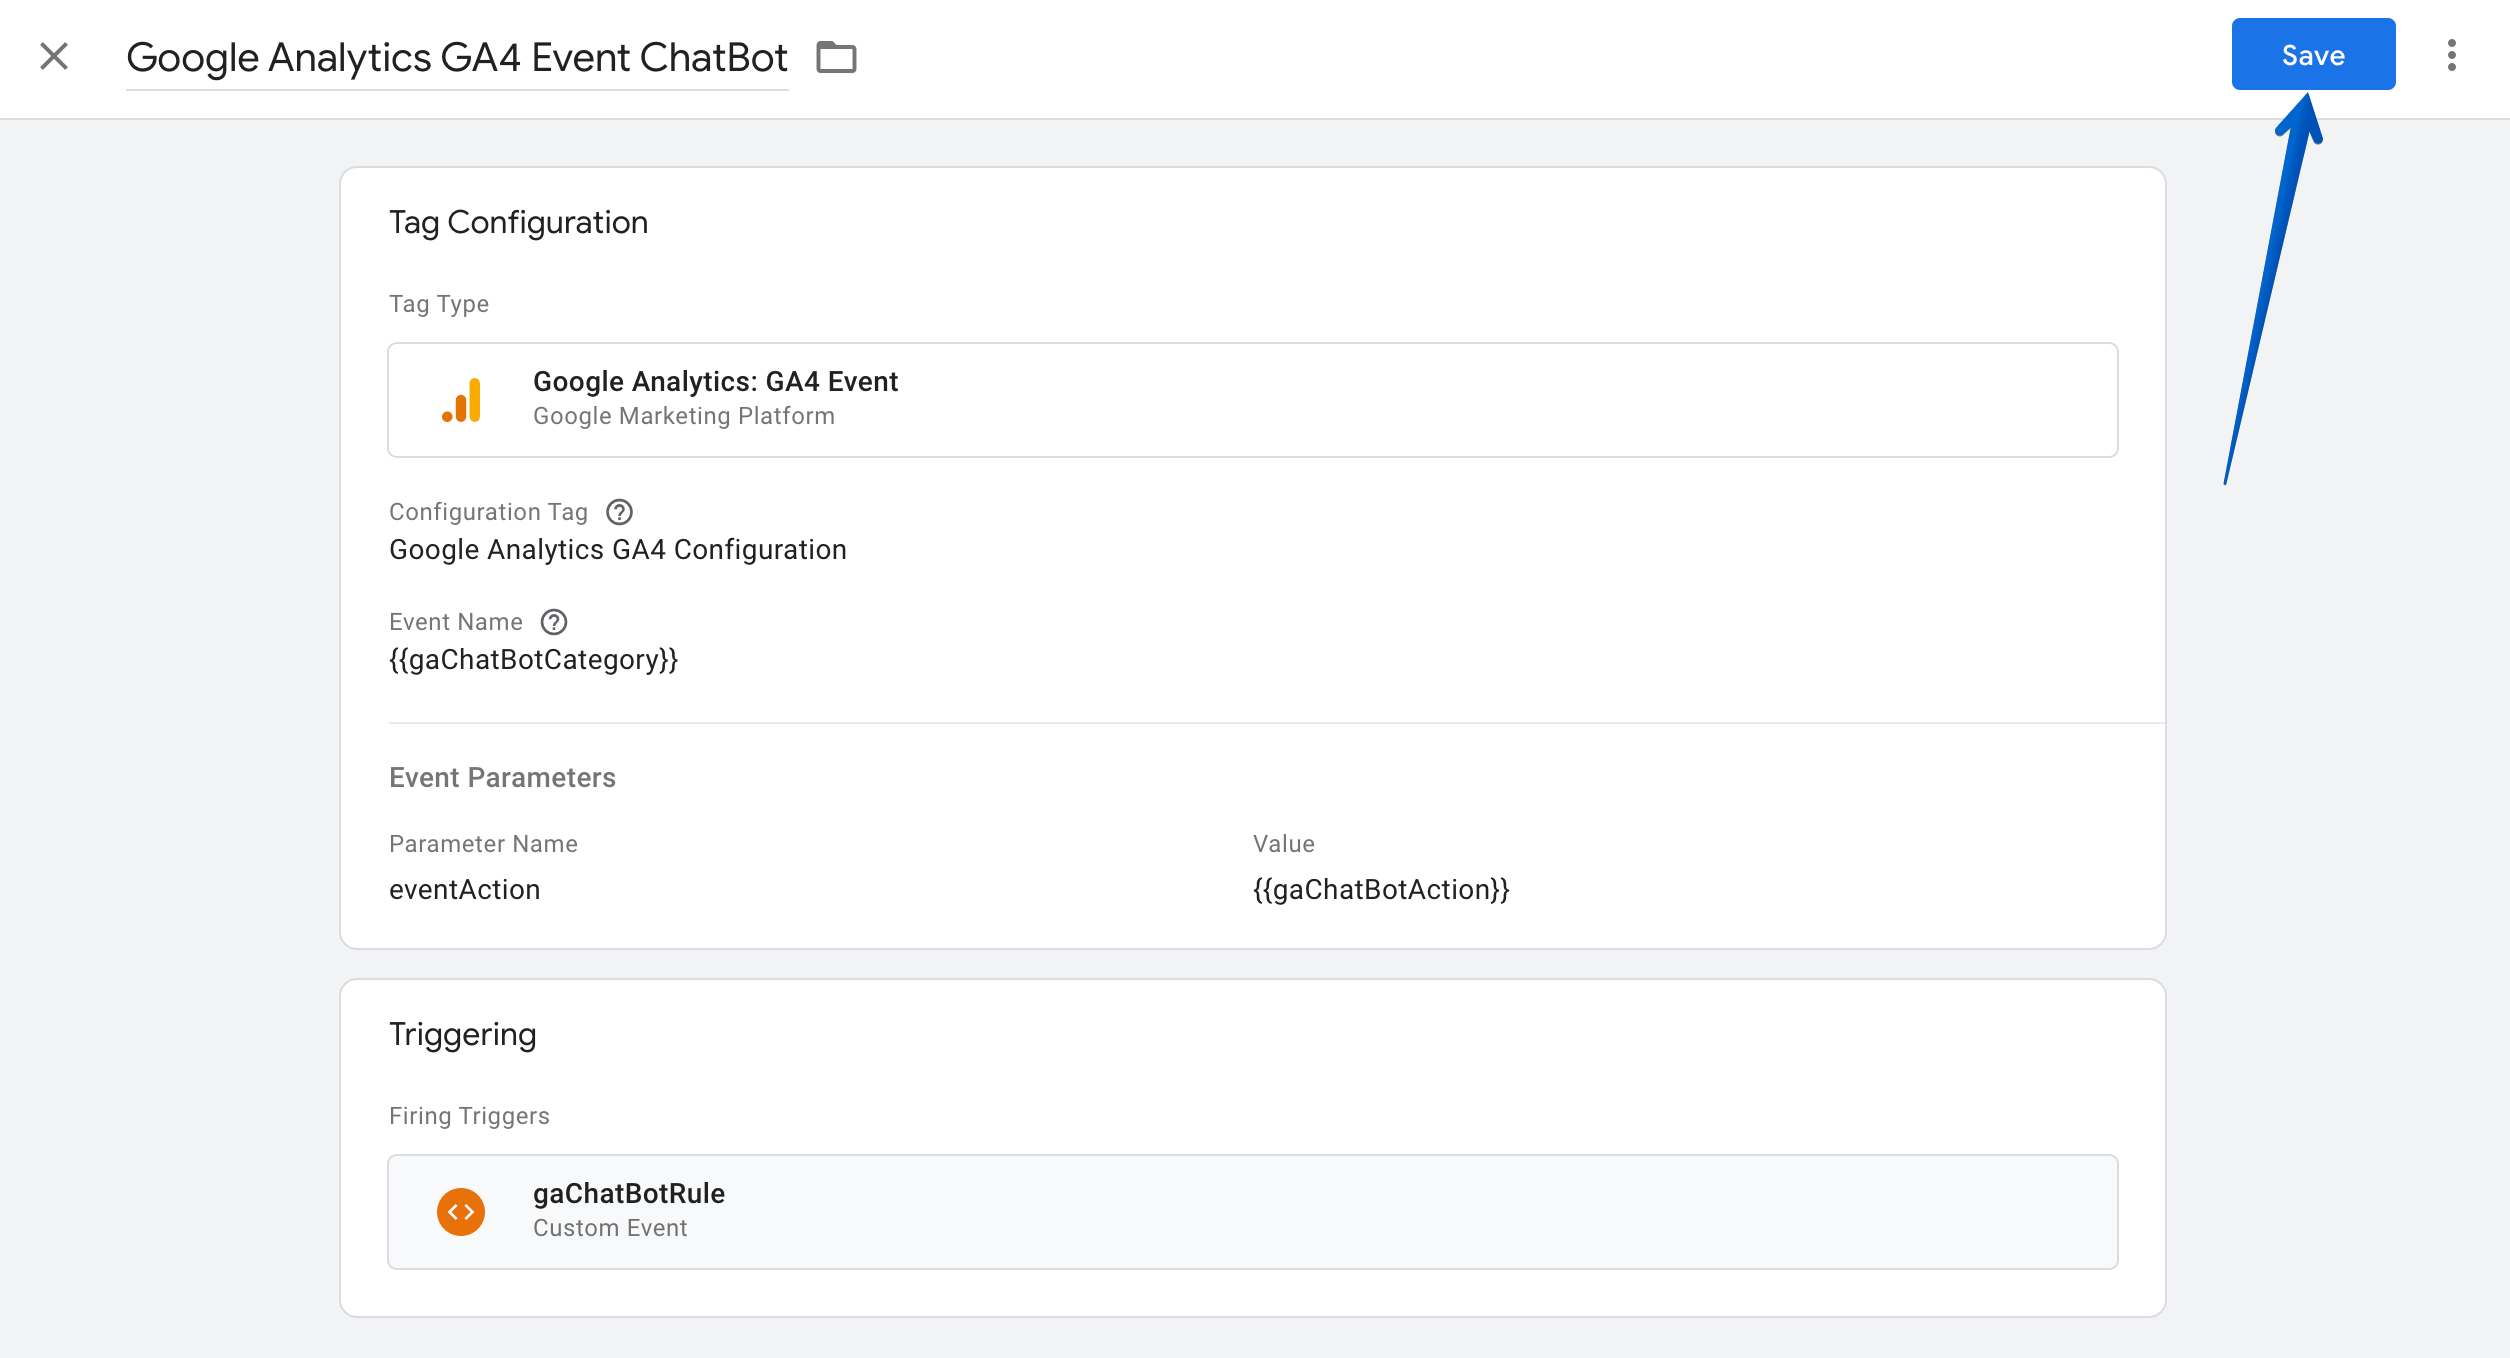Click Google Marketing Platform subtitle

tap(683, 416)
